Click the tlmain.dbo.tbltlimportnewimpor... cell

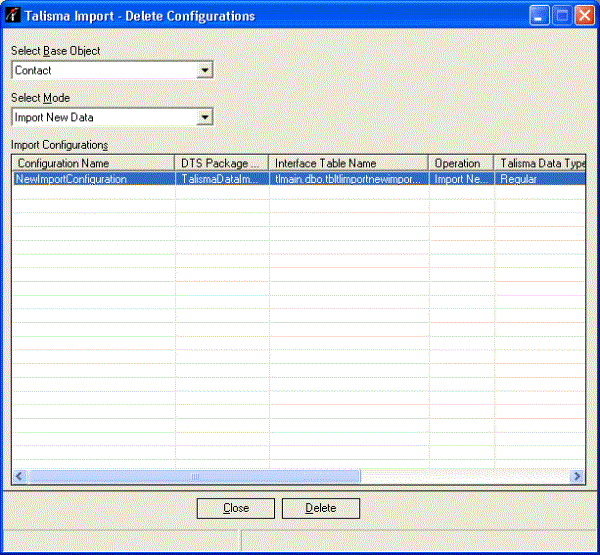(349, 179)
